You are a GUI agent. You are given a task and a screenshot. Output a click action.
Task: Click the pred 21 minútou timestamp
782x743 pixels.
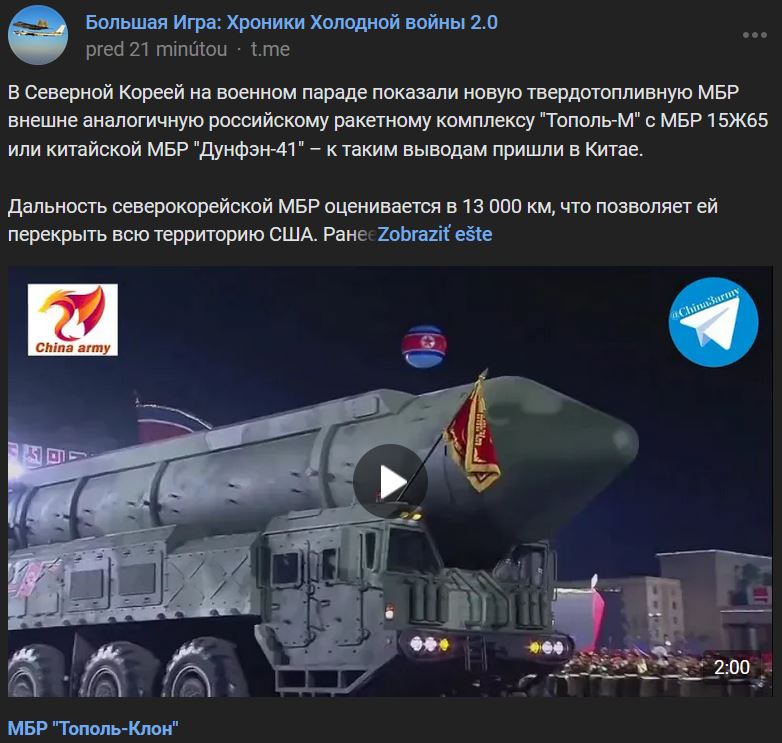pos(156,49)
